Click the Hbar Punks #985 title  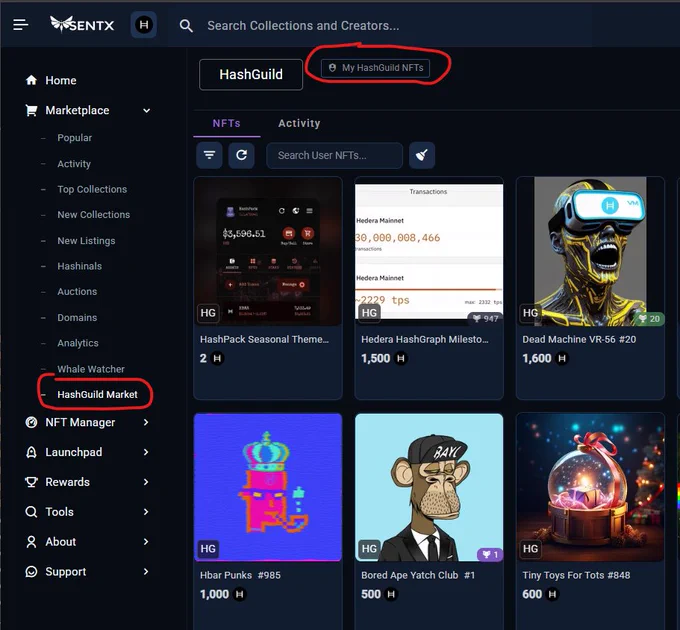coord(240,575)
